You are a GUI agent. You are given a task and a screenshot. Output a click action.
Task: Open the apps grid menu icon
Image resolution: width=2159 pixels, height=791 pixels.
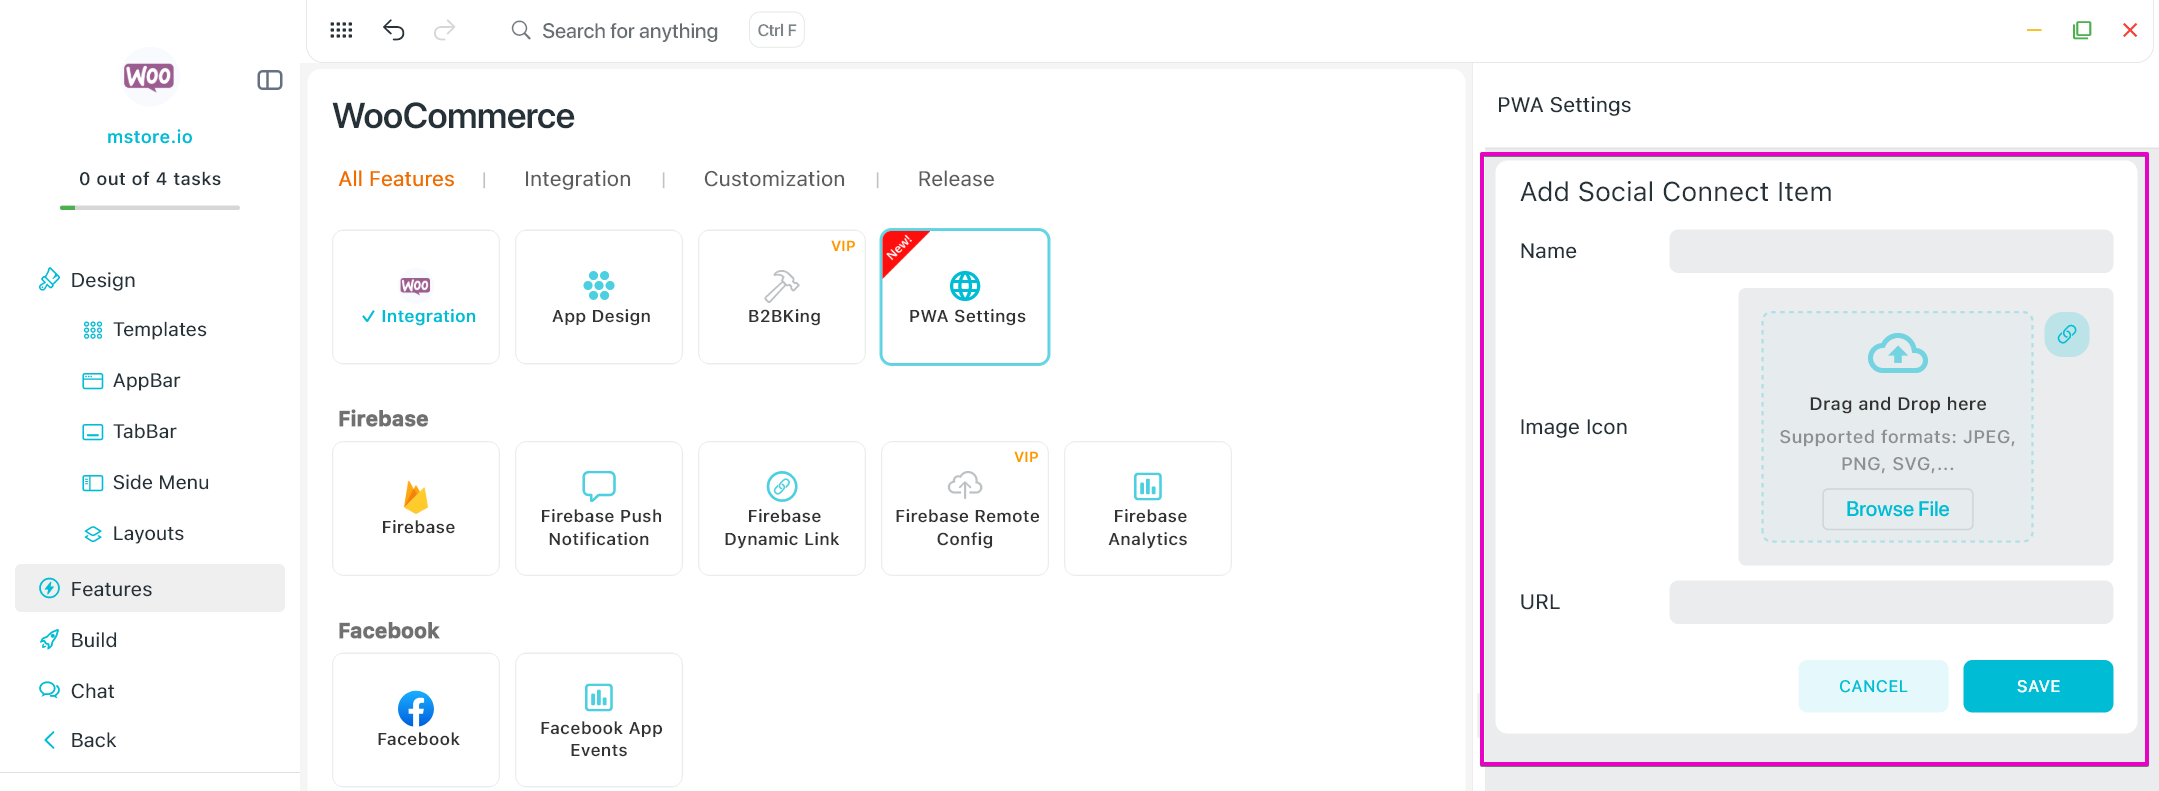tap(341, 30)
